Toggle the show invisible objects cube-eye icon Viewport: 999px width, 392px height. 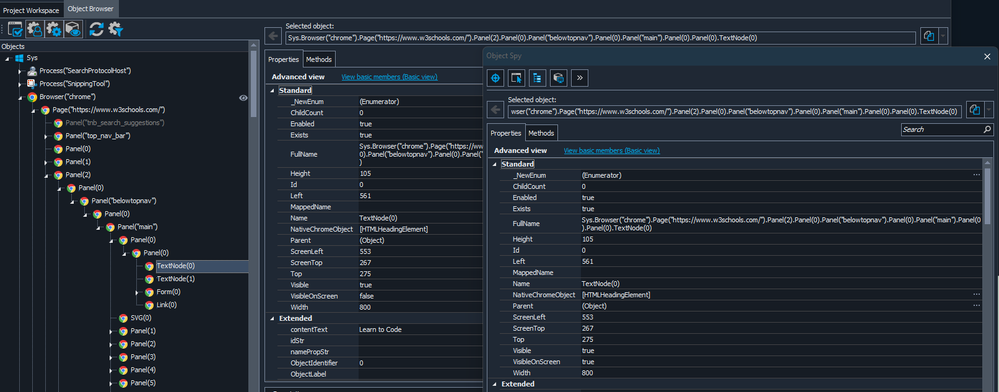click(x=73, y=29)
